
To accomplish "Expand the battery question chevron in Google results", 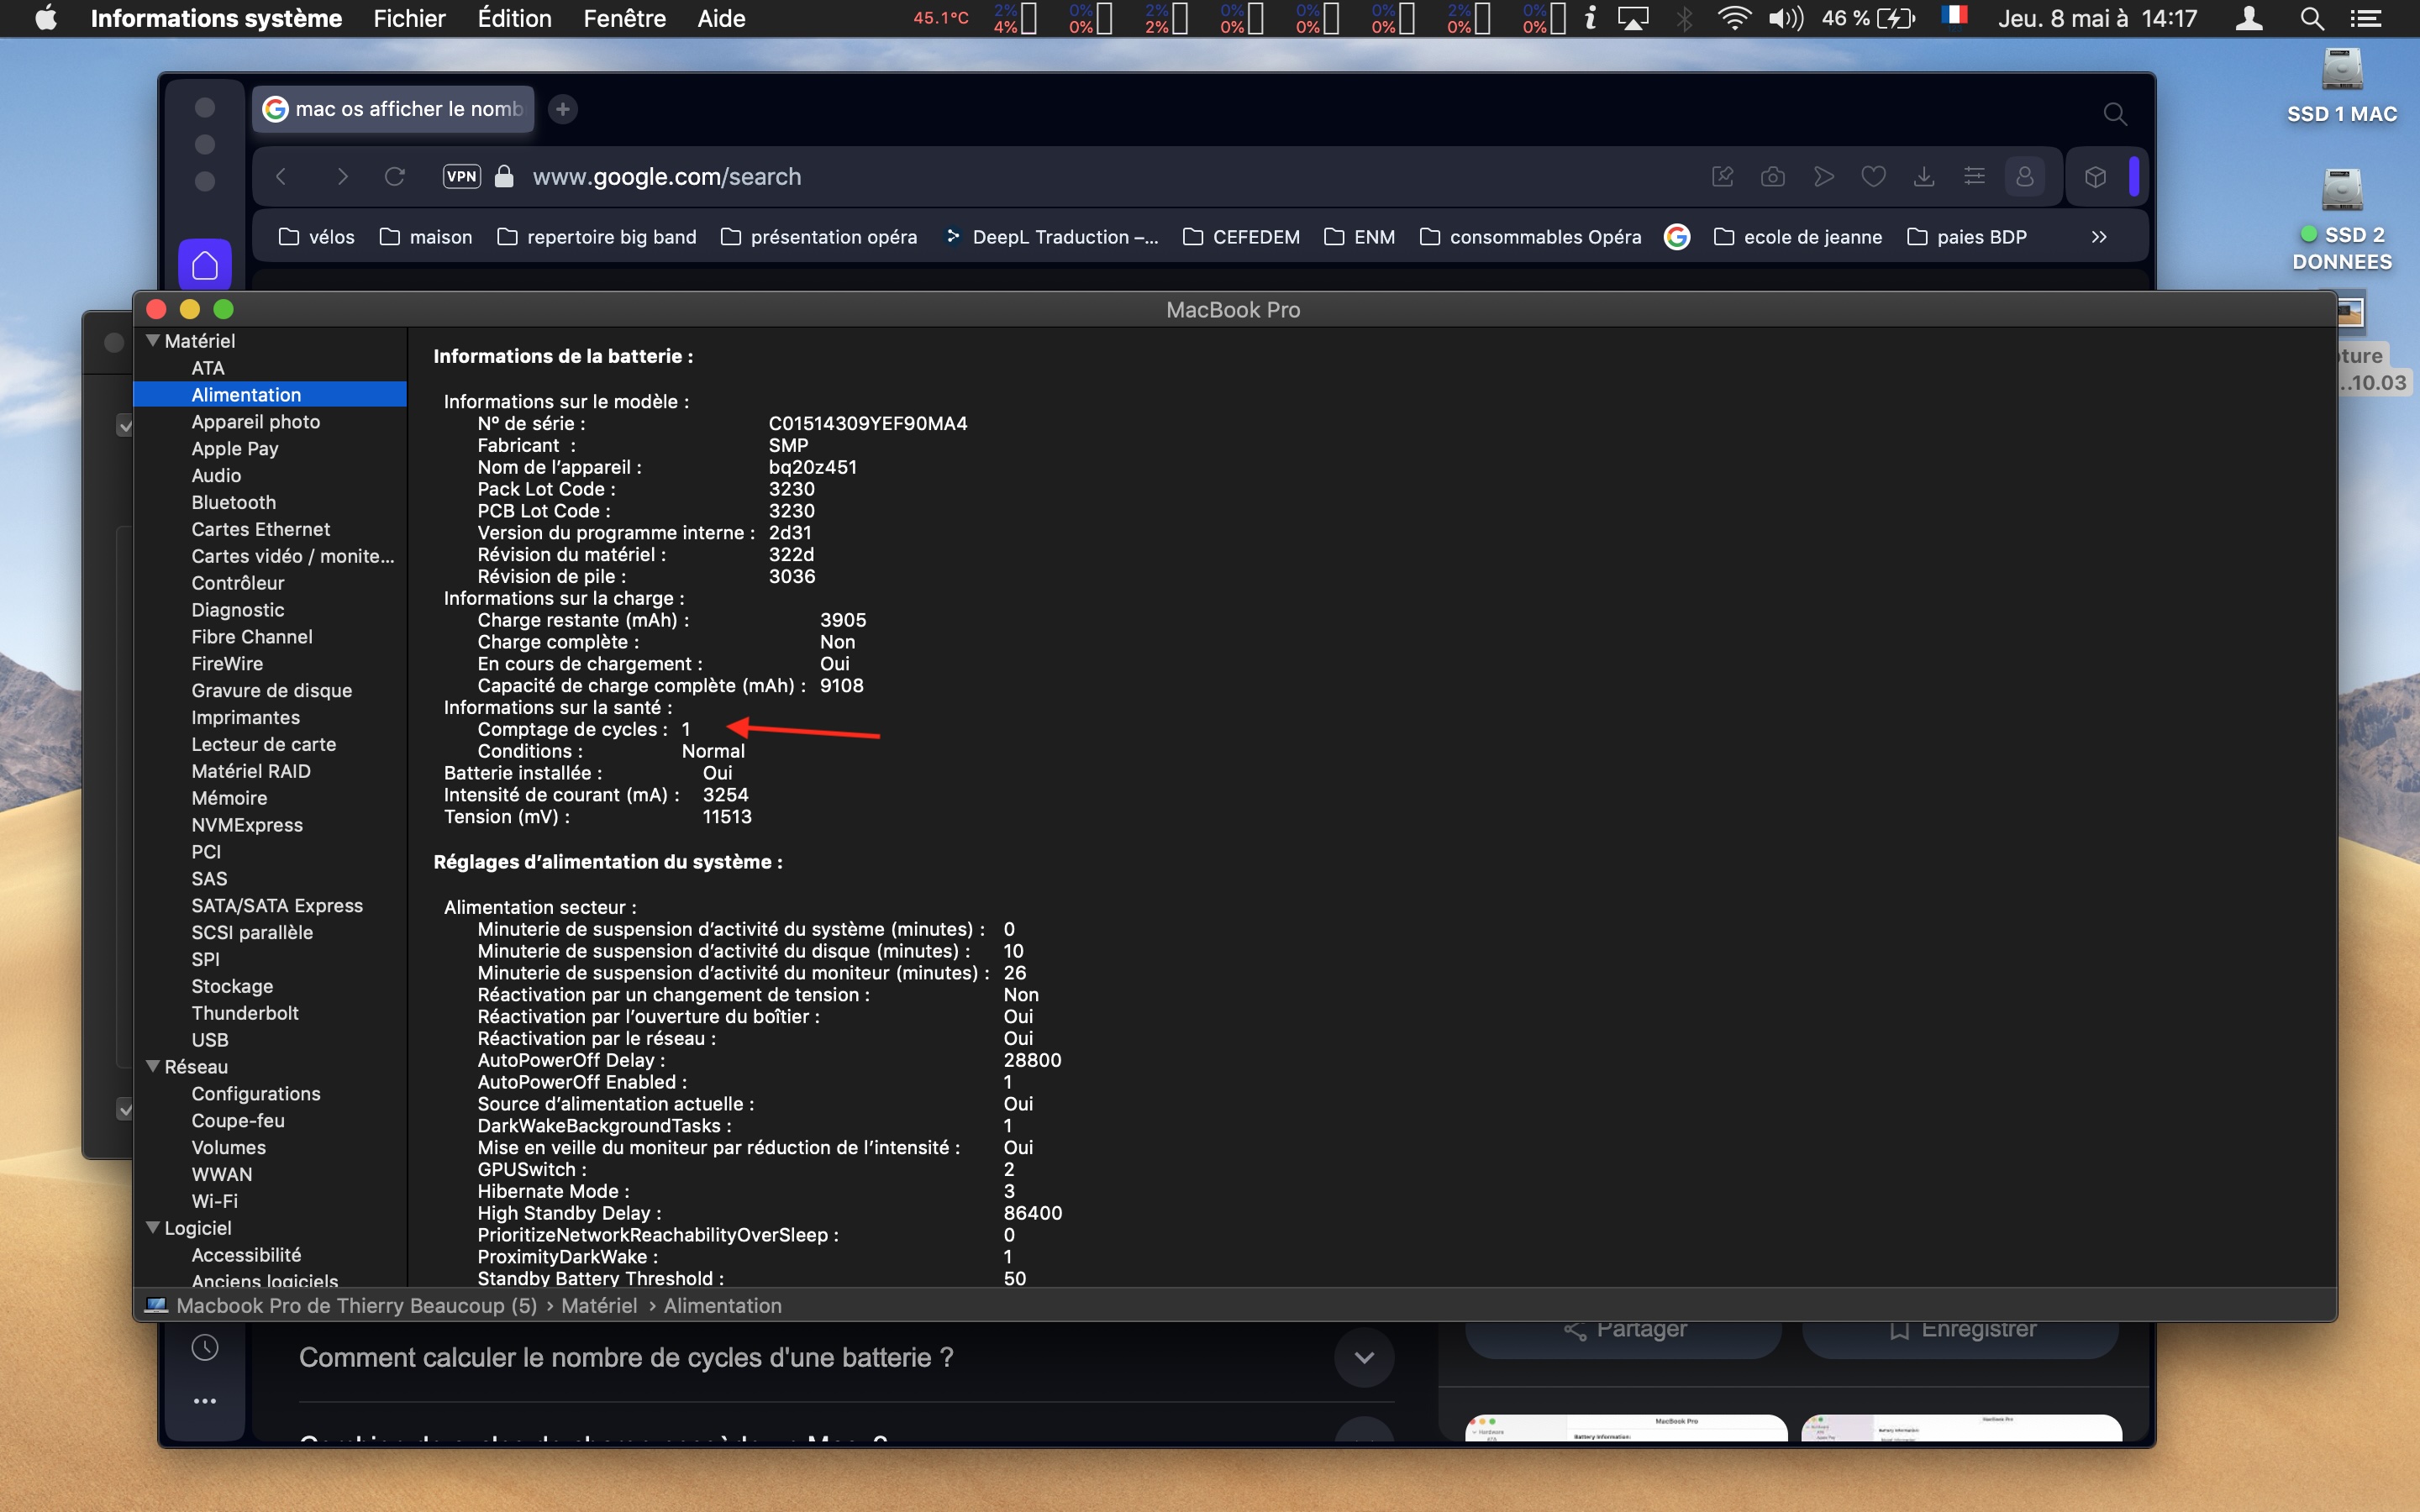I will coord(1364,1358).
